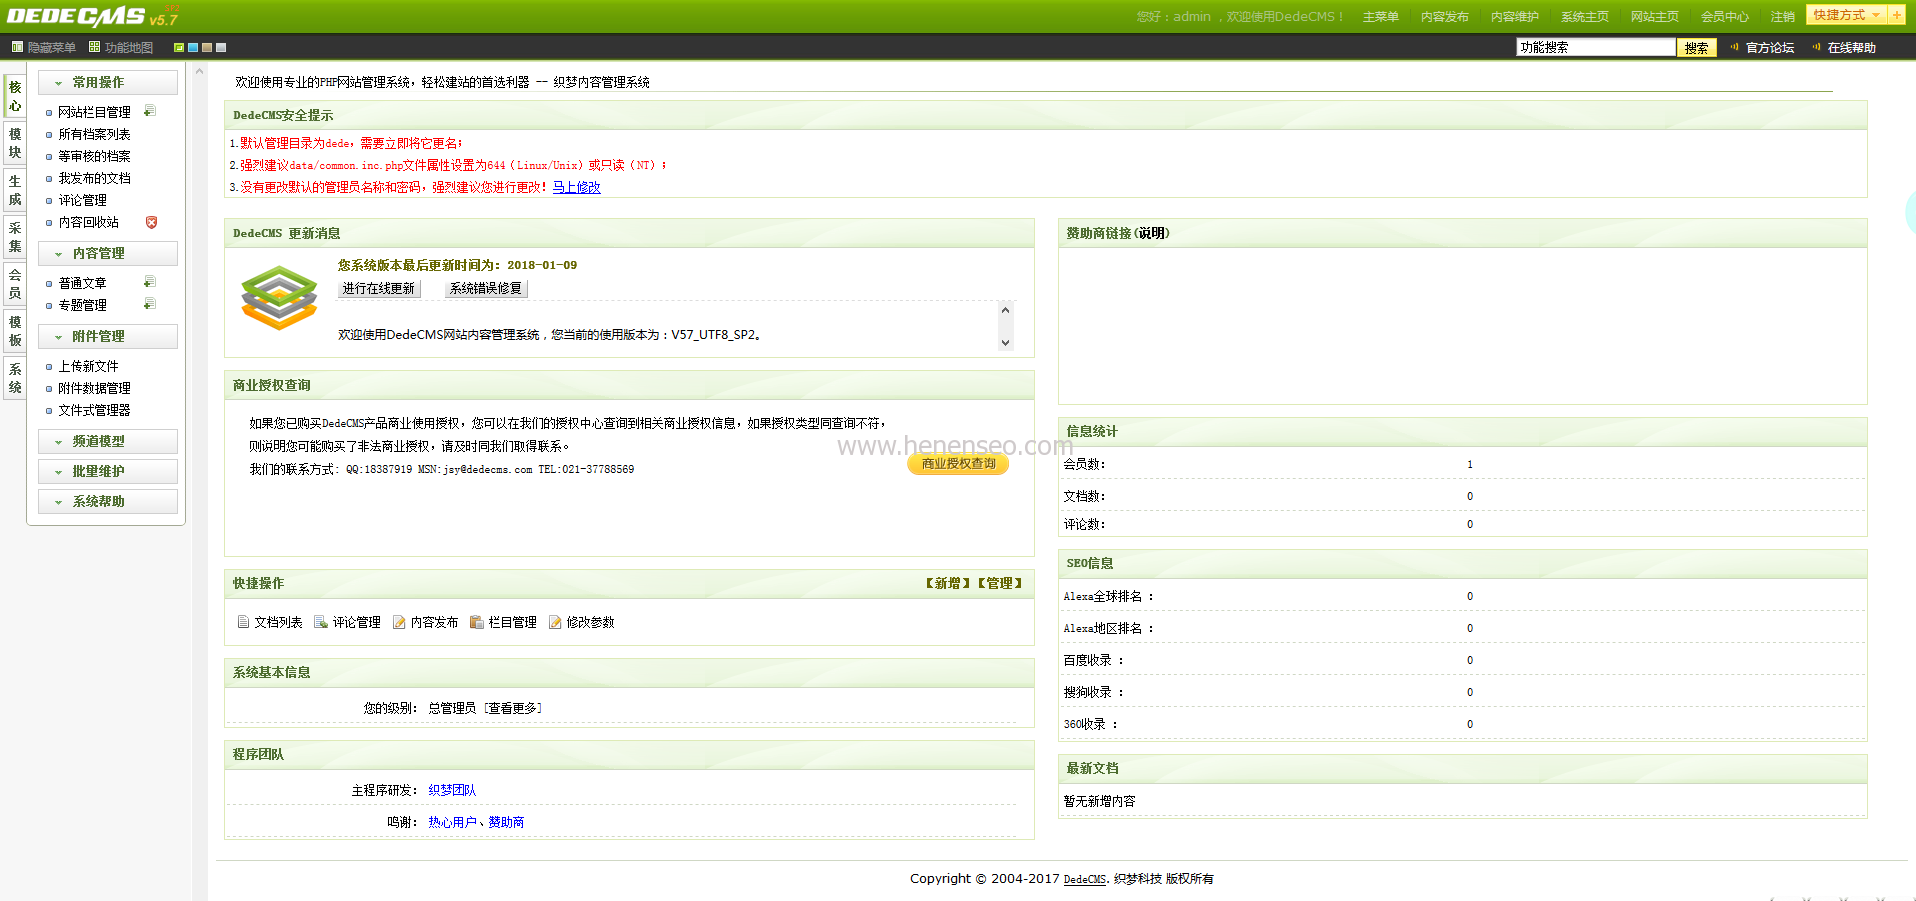Click the 系统错误修复 button
Screen dimensions: 1916x901
485,288
